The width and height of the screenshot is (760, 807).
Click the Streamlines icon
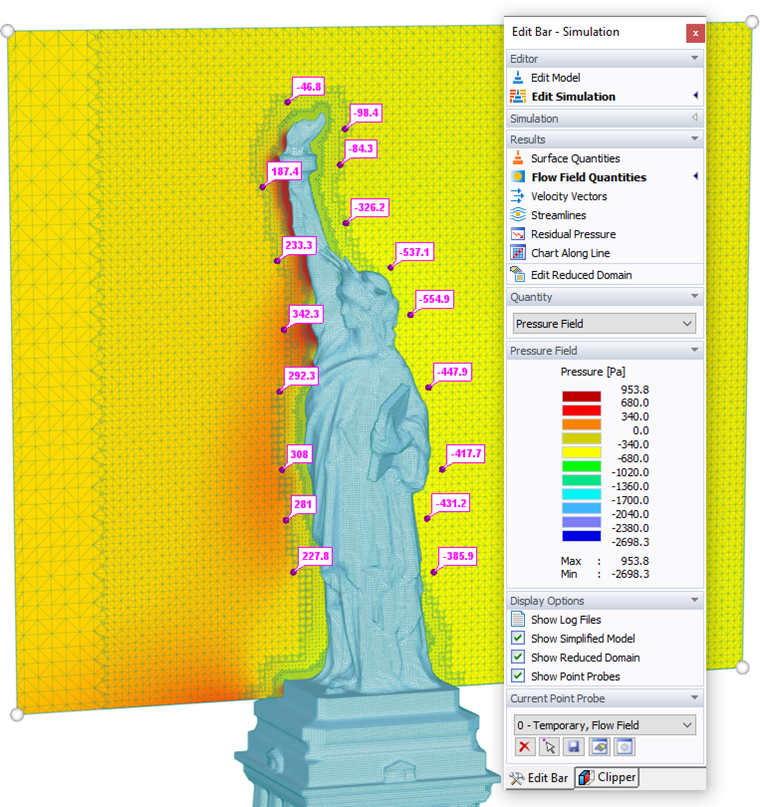pos(518,215)
